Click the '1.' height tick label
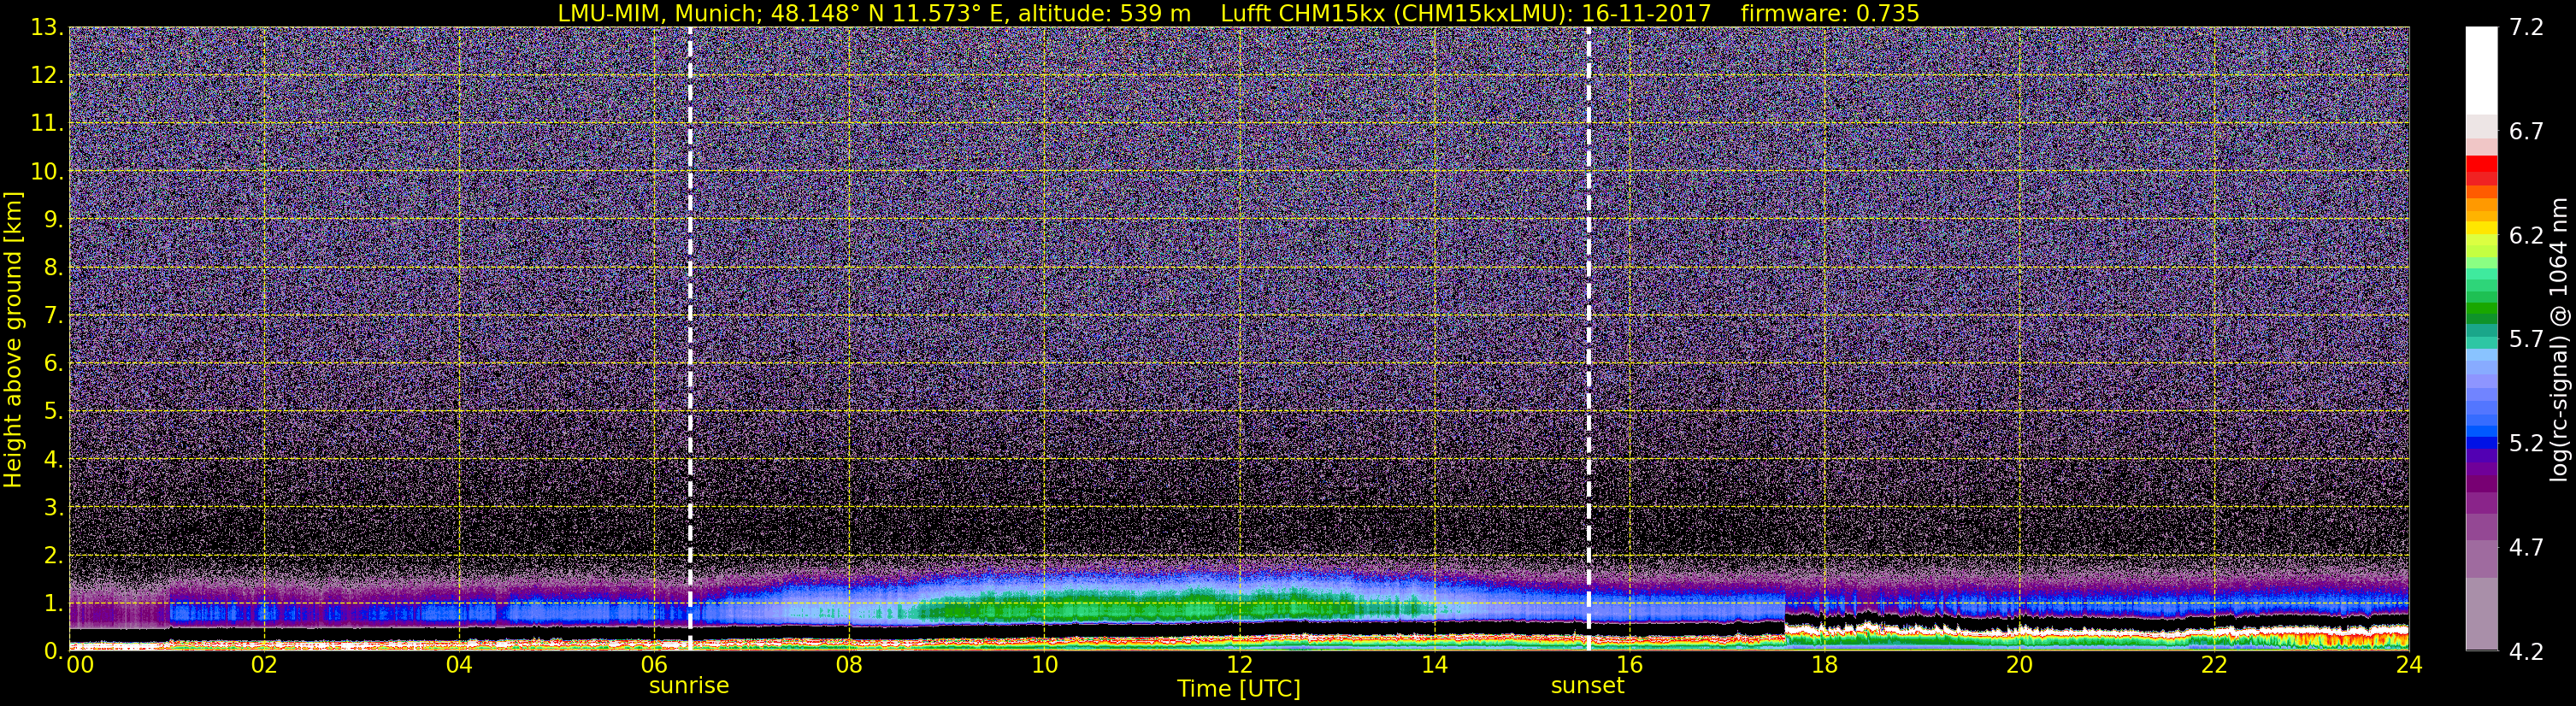The width and height of the screenshot is (2576, 706). click(52, 603)
